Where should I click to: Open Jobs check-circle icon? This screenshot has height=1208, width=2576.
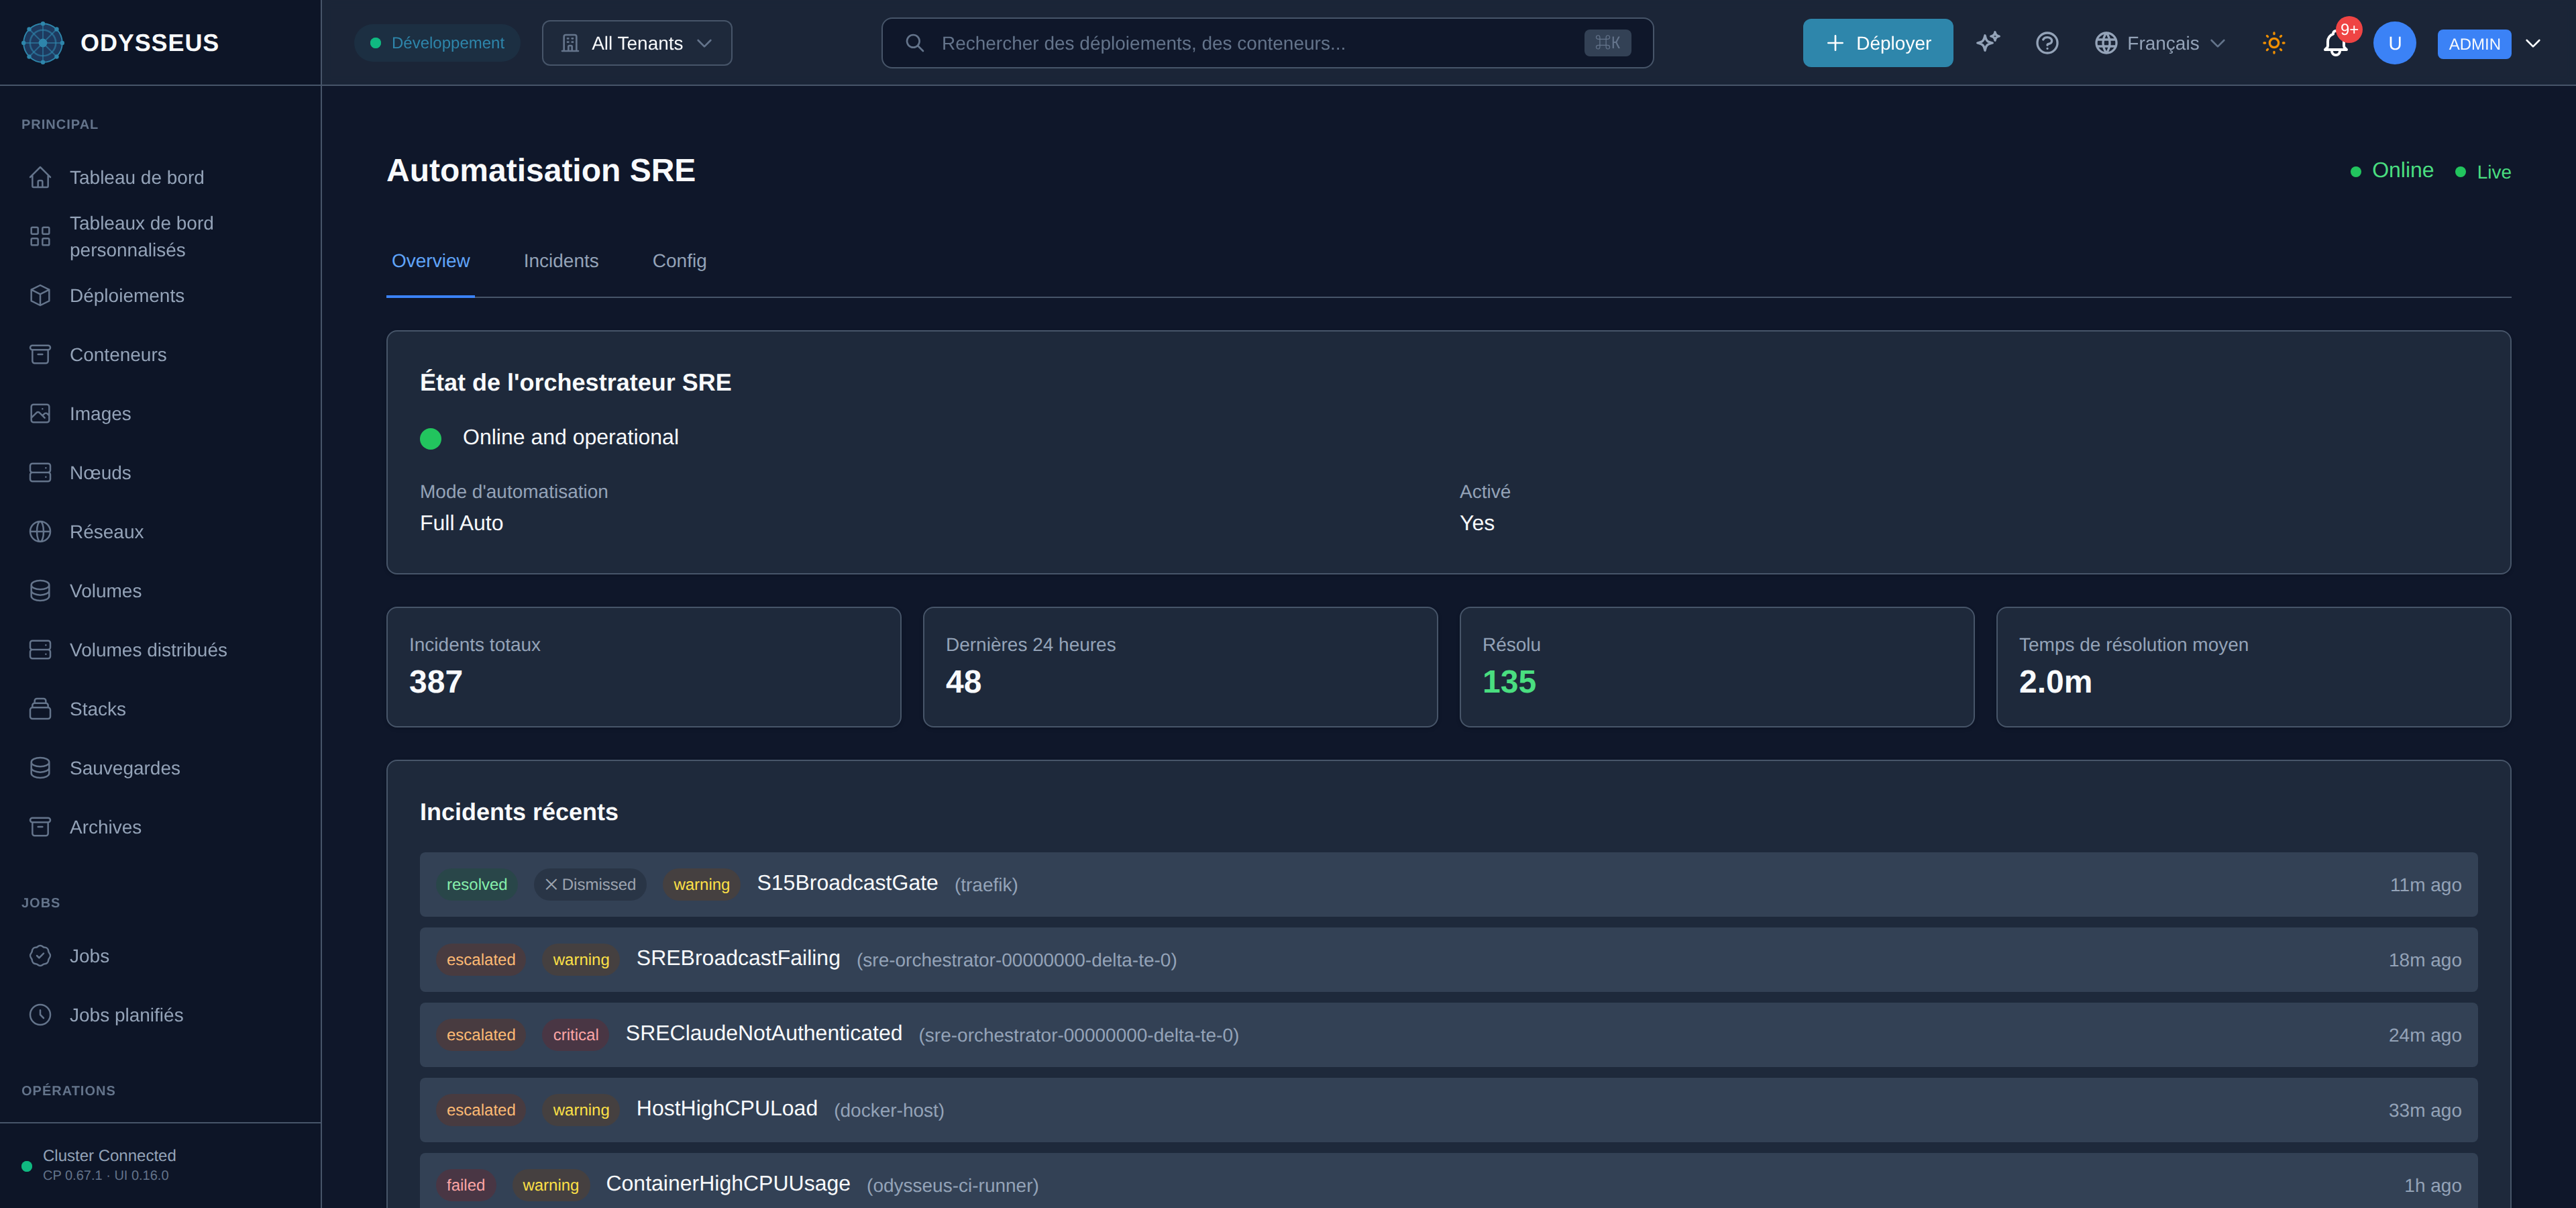click(x=40, y=955)
